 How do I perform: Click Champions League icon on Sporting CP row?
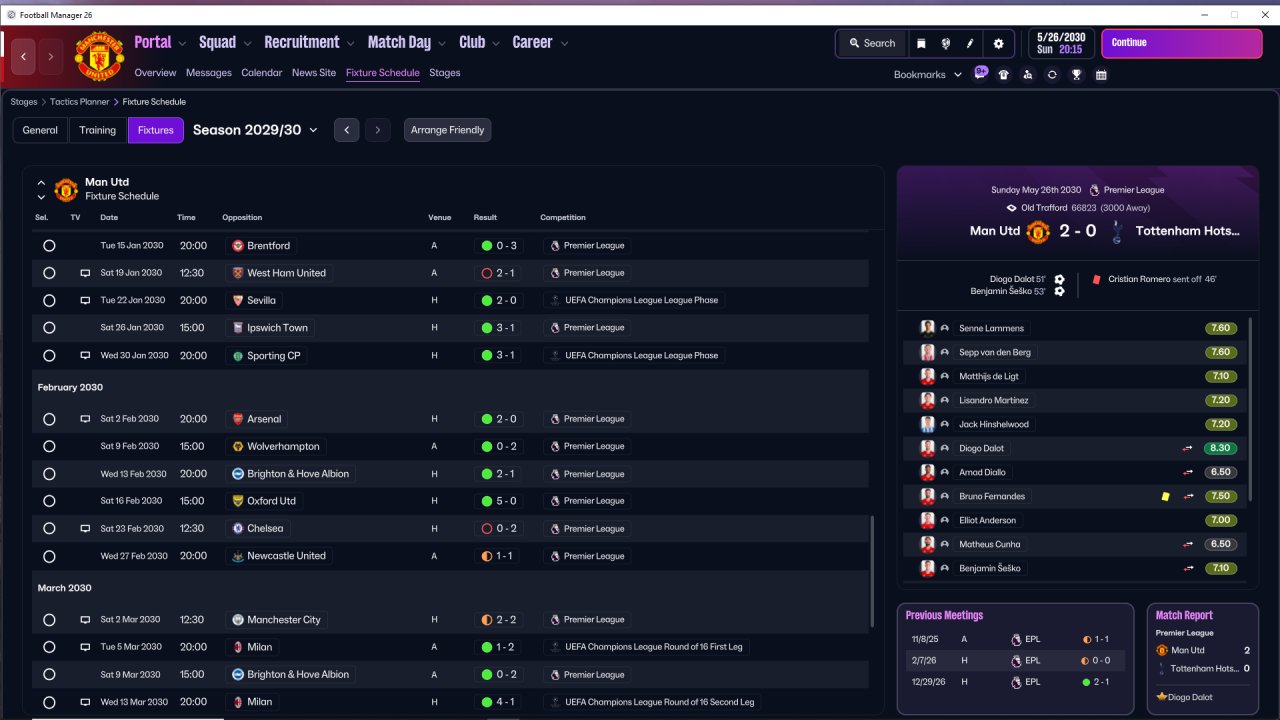pyautogui.click(x=555, y=355)
